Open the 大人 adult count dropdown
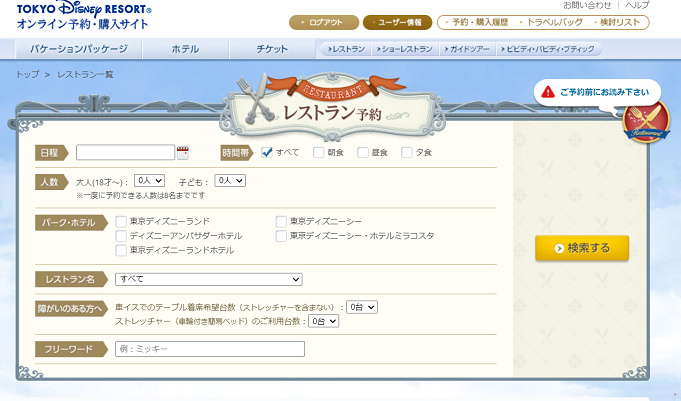Screen dimensions: 681x401 pos(149,180)
